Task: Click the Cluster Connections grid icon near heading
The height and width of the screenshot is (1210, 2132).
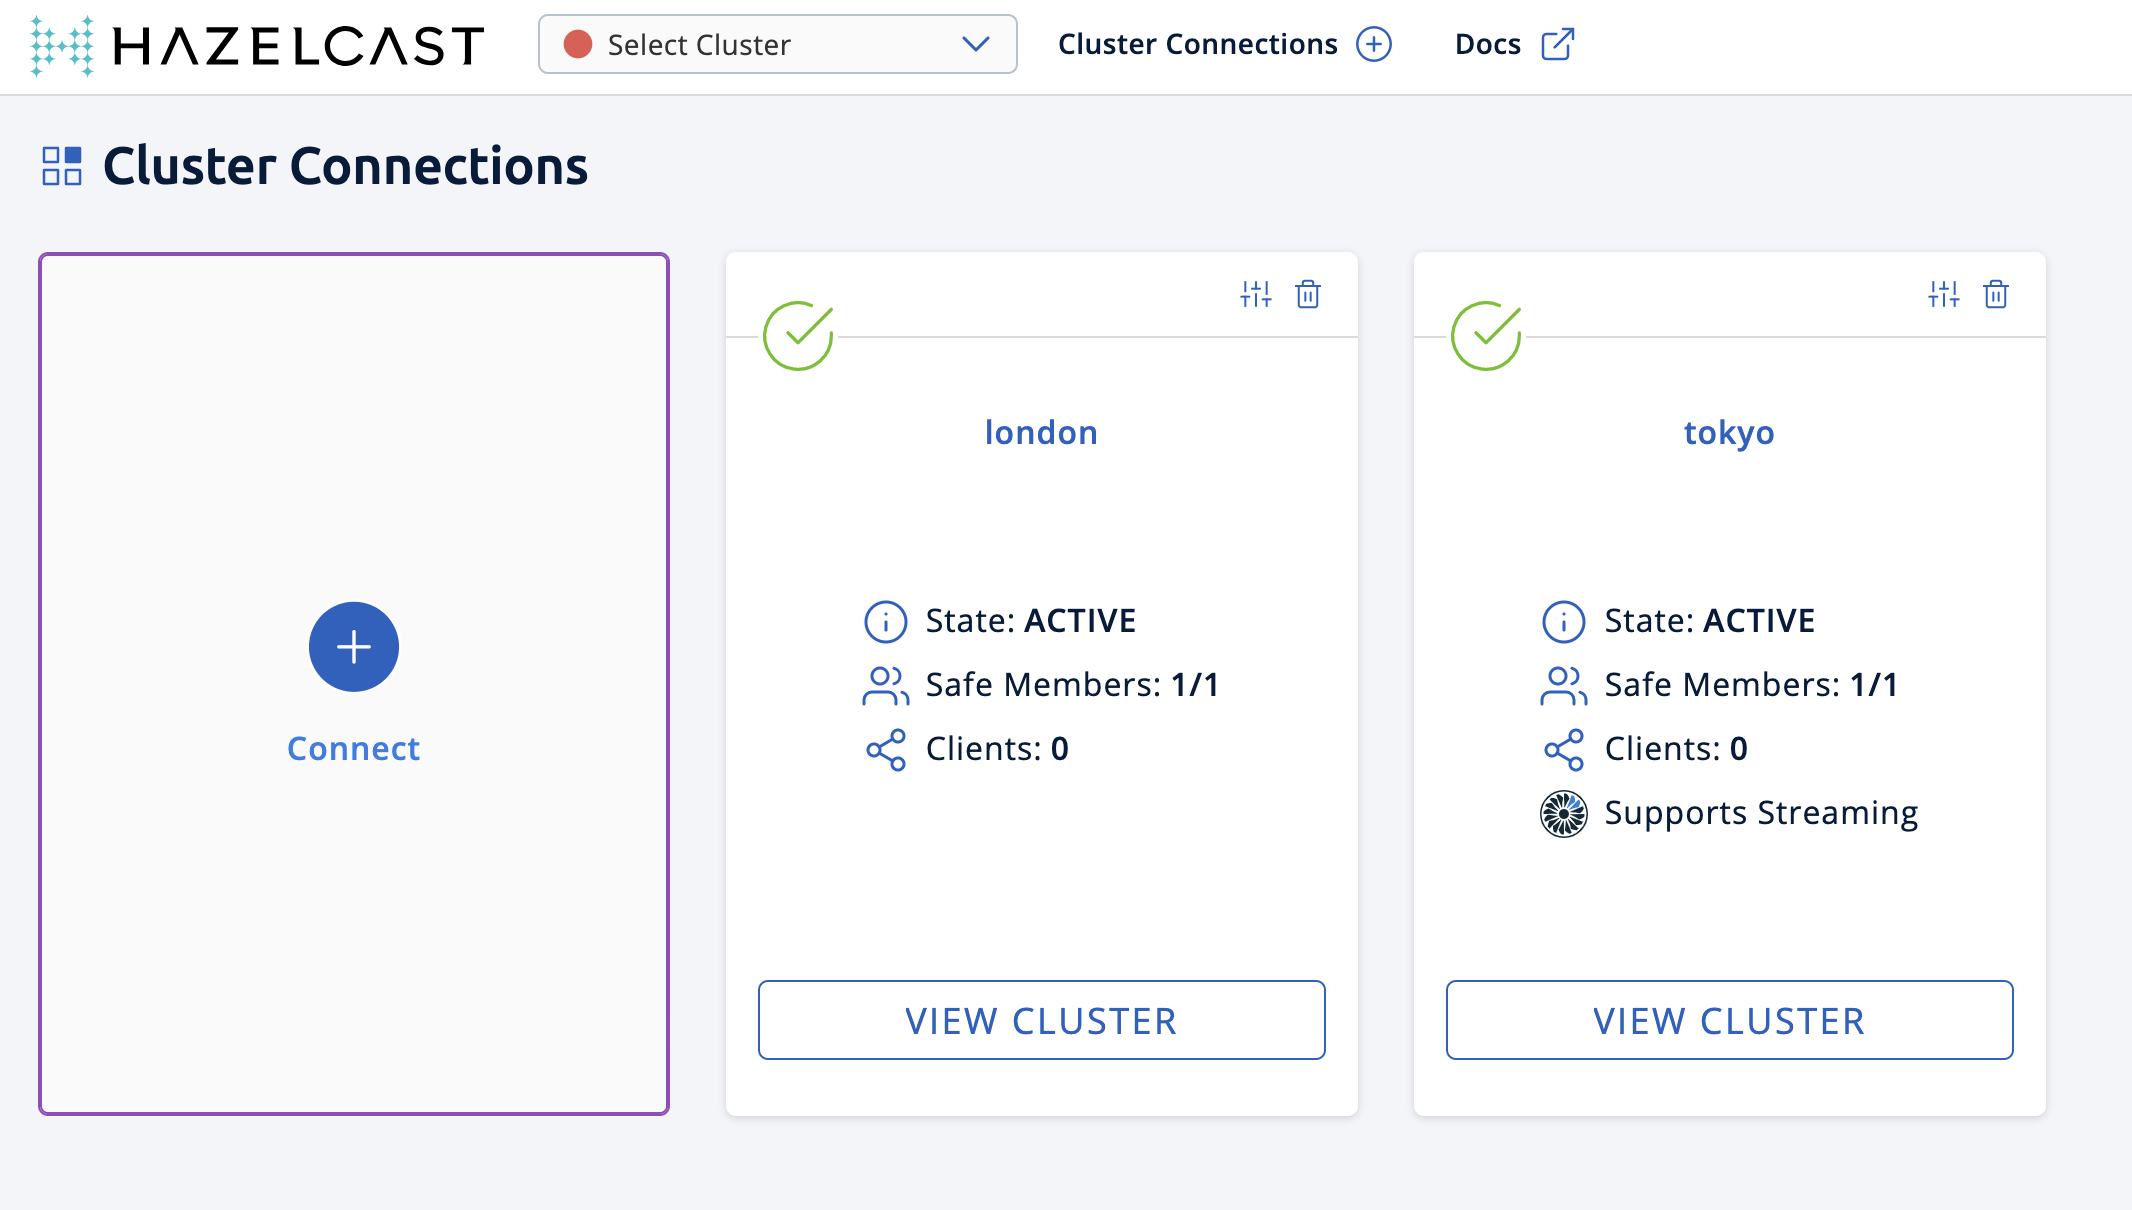Action: pos(63,165)
